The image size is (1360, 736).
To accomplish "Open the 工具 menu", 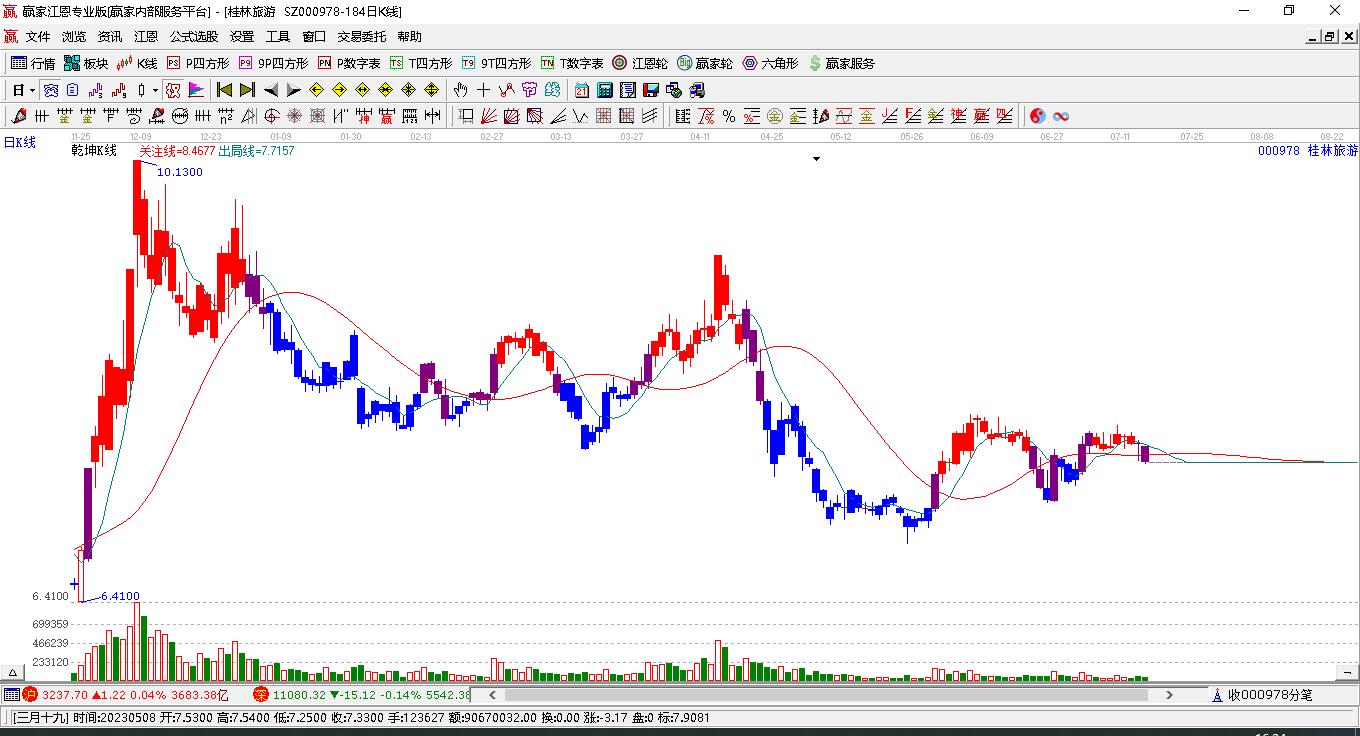I will (x=278, y=37).
